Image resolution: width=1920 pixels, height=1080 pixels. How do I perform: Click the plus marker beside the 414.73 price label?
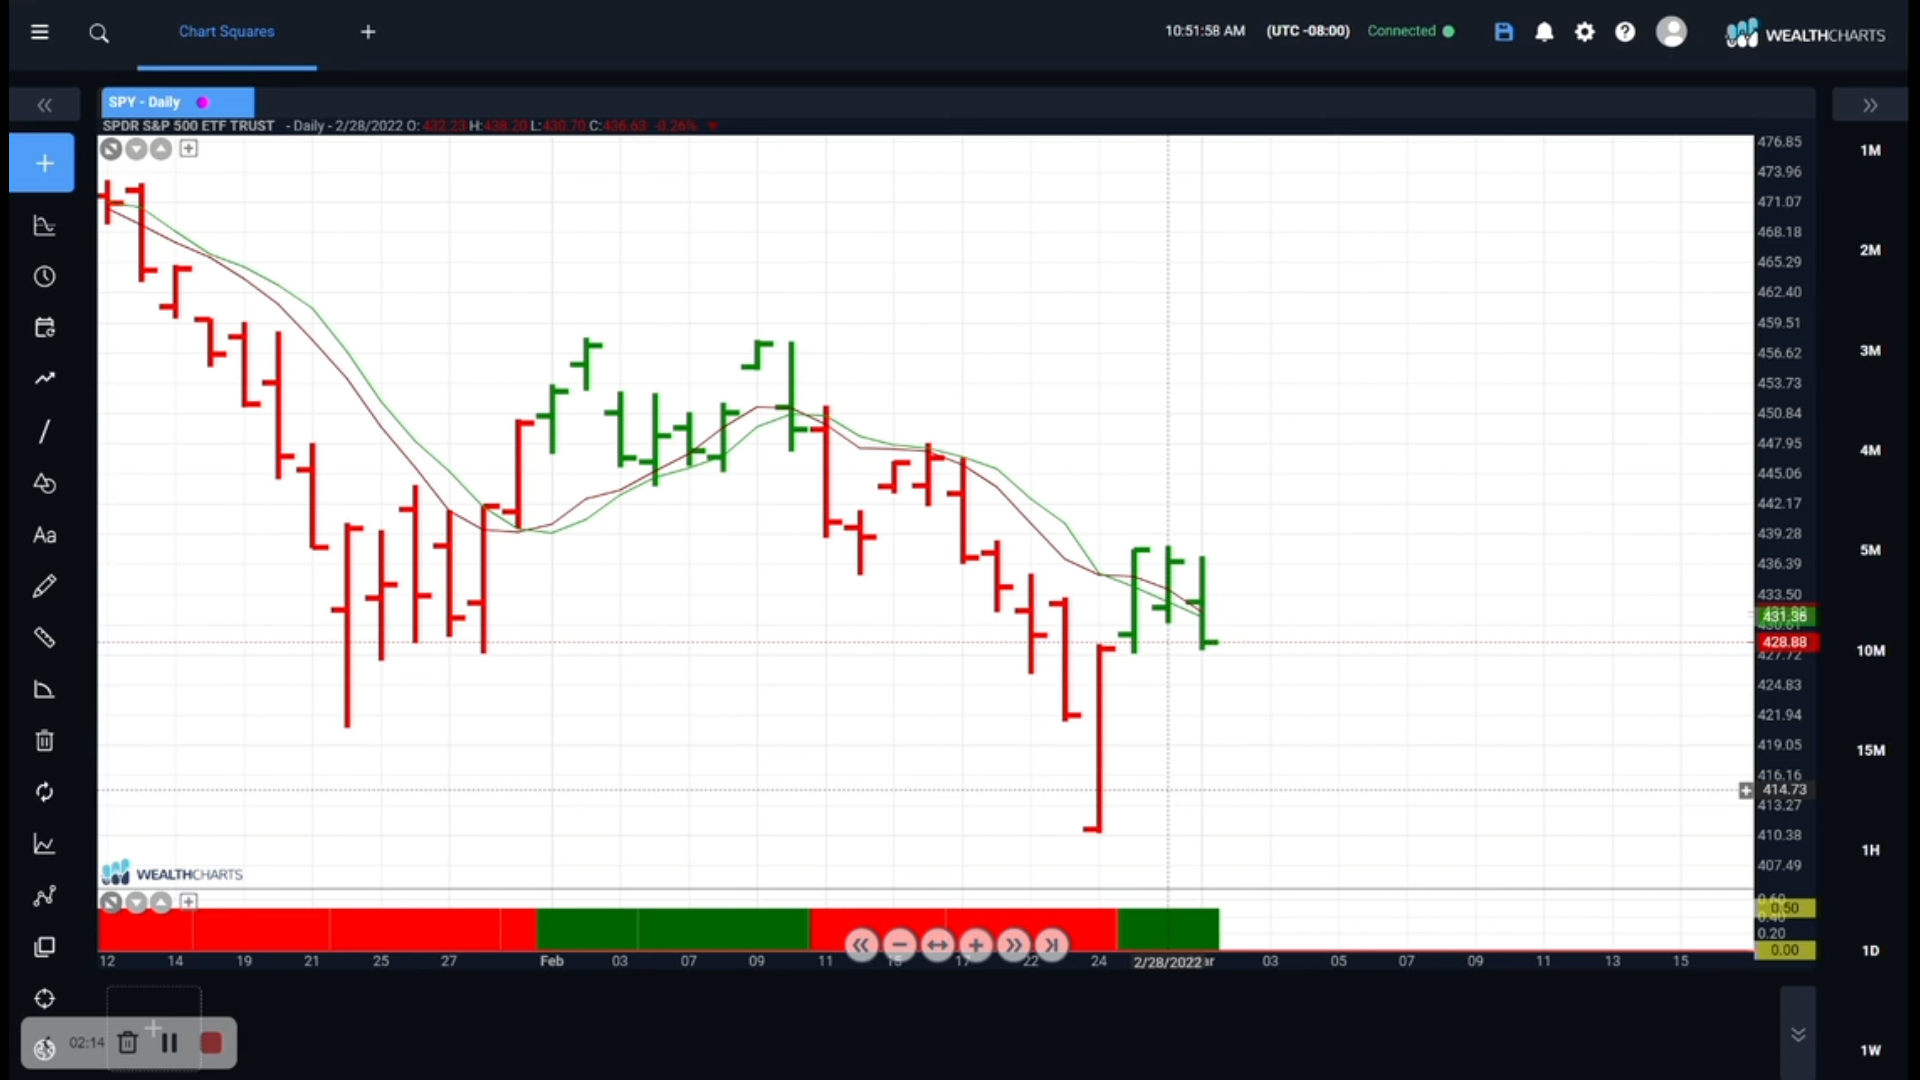(1745, 790)
